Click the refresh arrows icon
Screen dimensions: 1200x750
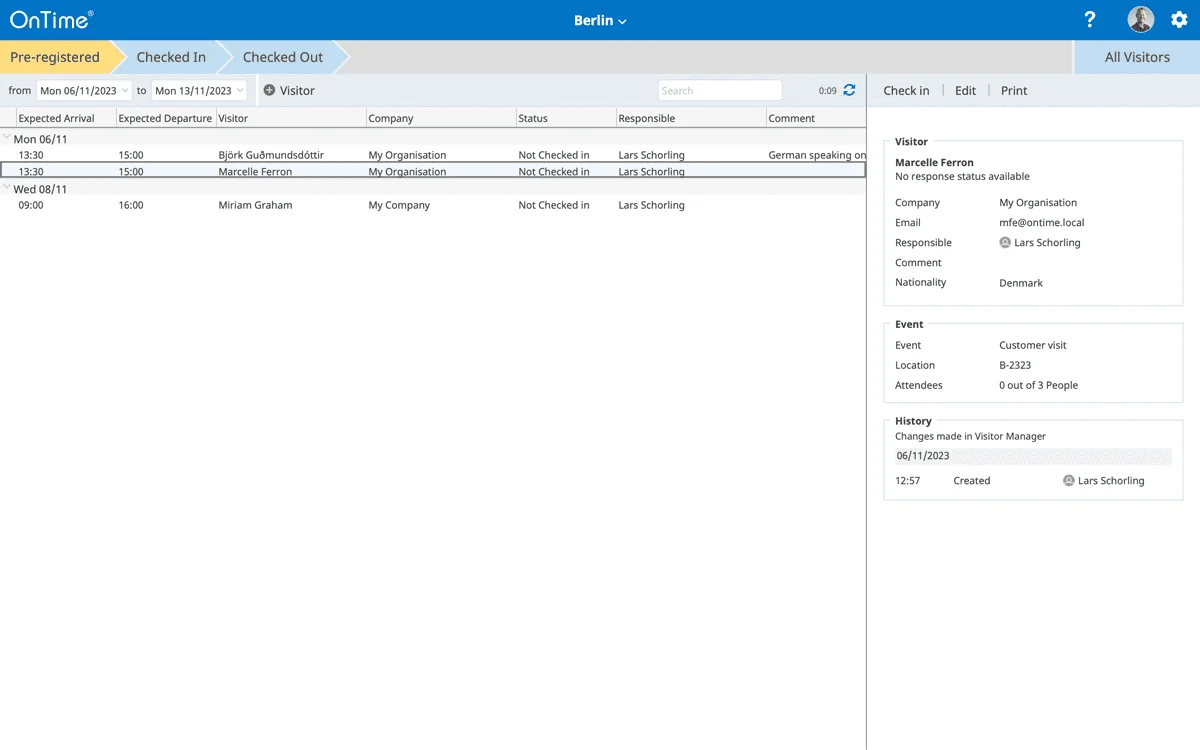849,90
